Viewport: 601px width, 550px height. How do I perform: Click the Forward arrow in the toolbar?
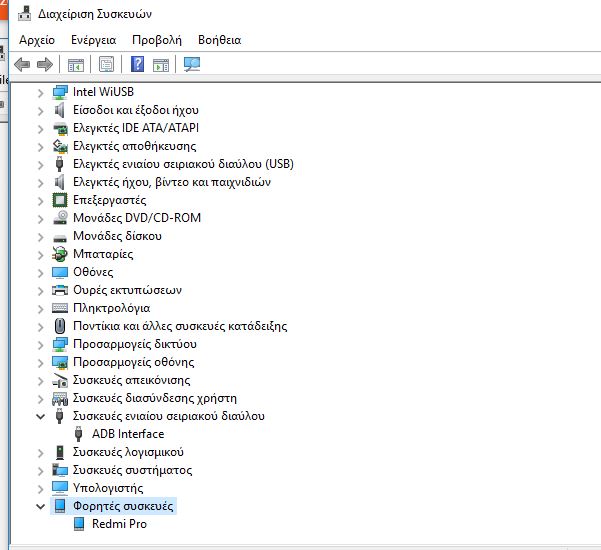pyautogui.click(x=44, y=65)
